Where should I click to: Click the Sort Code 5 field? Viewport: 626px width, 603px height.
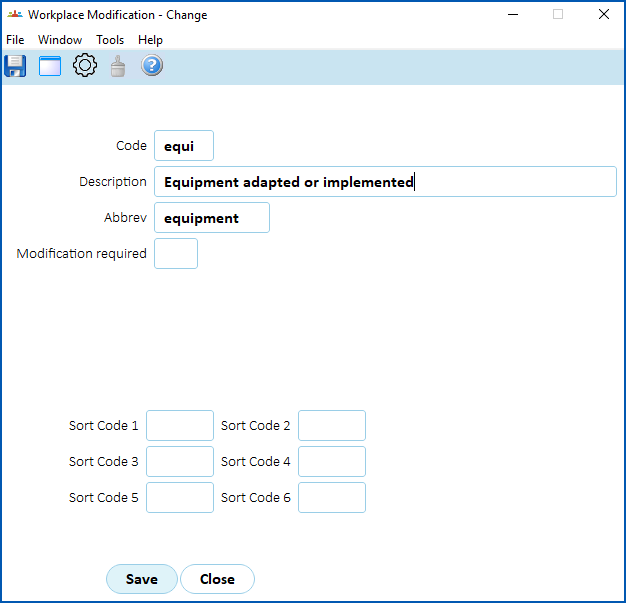click(x=180, y=497)
